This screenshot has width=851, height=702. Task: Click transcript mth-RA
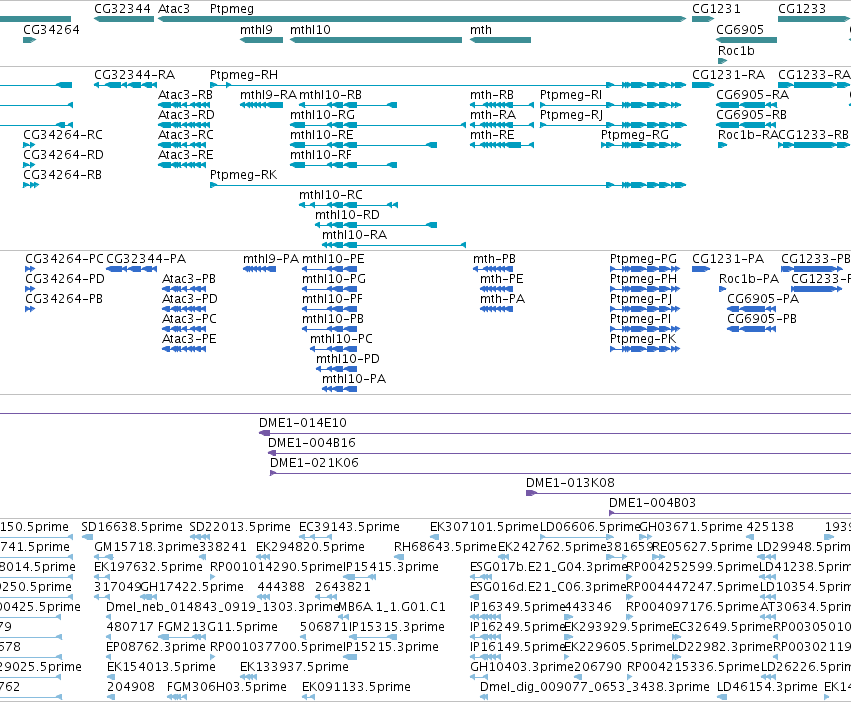[502, 125]
